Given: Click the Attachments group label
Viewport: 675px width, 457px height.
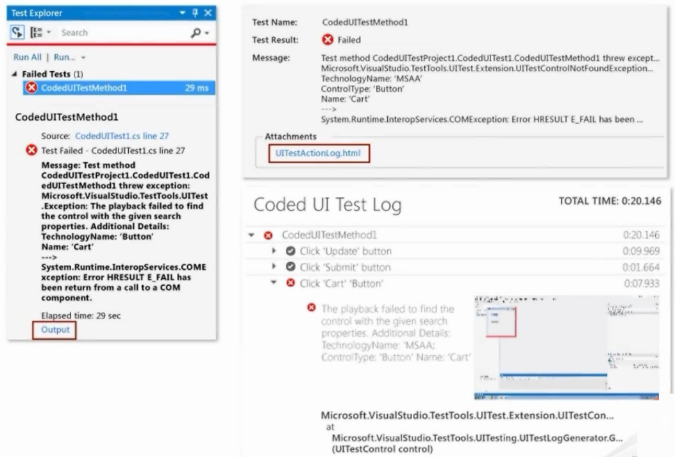Looking at the screenshot, I should tap(291, 136).
